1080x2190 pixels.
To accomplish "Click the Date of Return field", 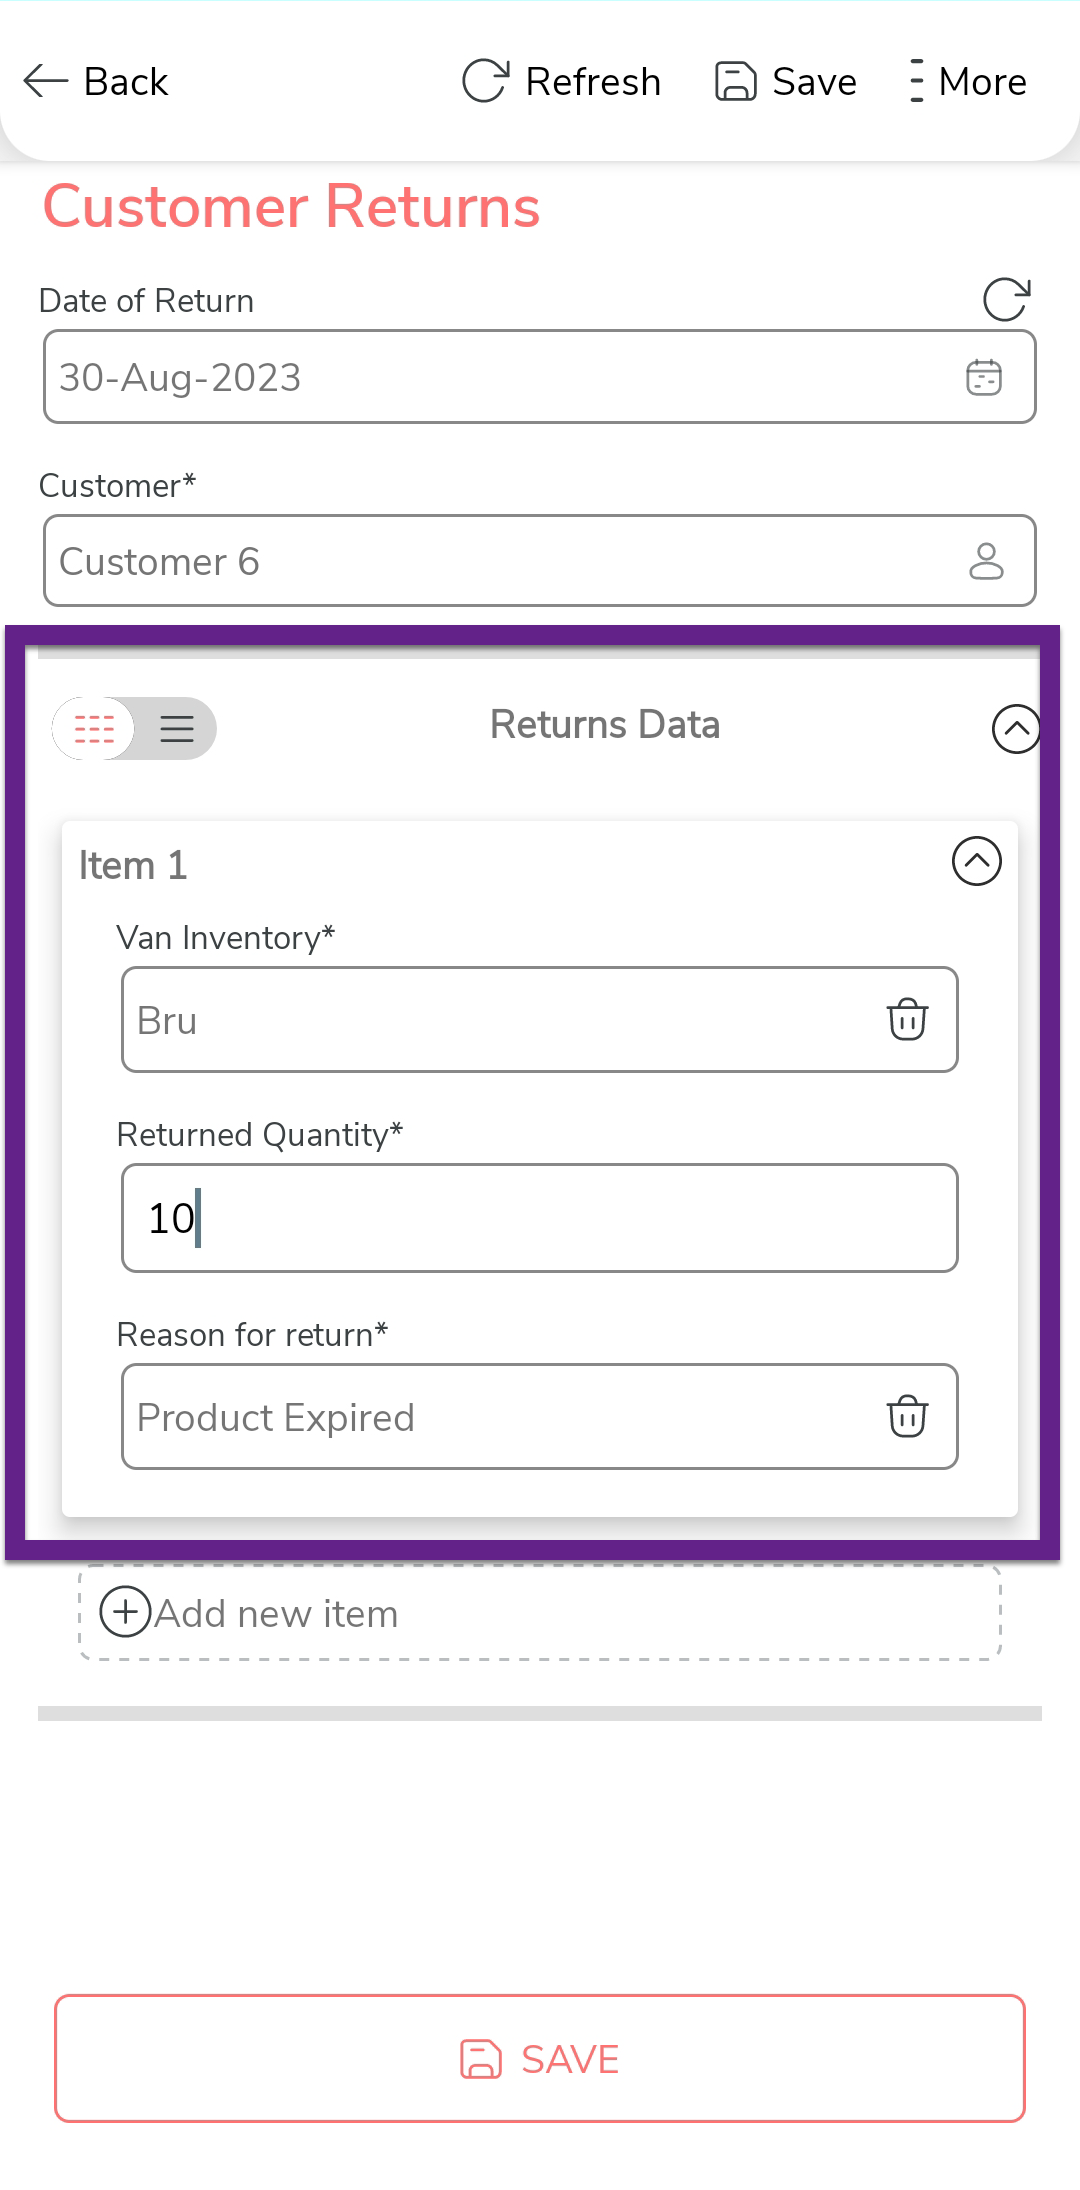I will point(500,378).
